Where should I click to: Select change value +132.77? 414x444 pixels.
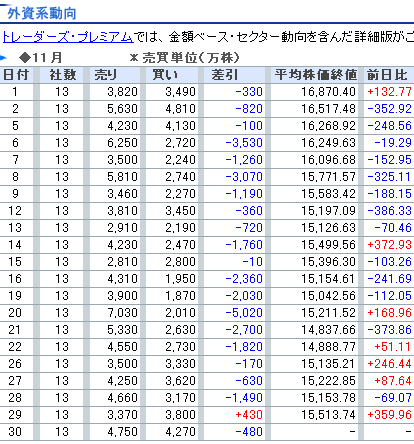click(389, 92)
